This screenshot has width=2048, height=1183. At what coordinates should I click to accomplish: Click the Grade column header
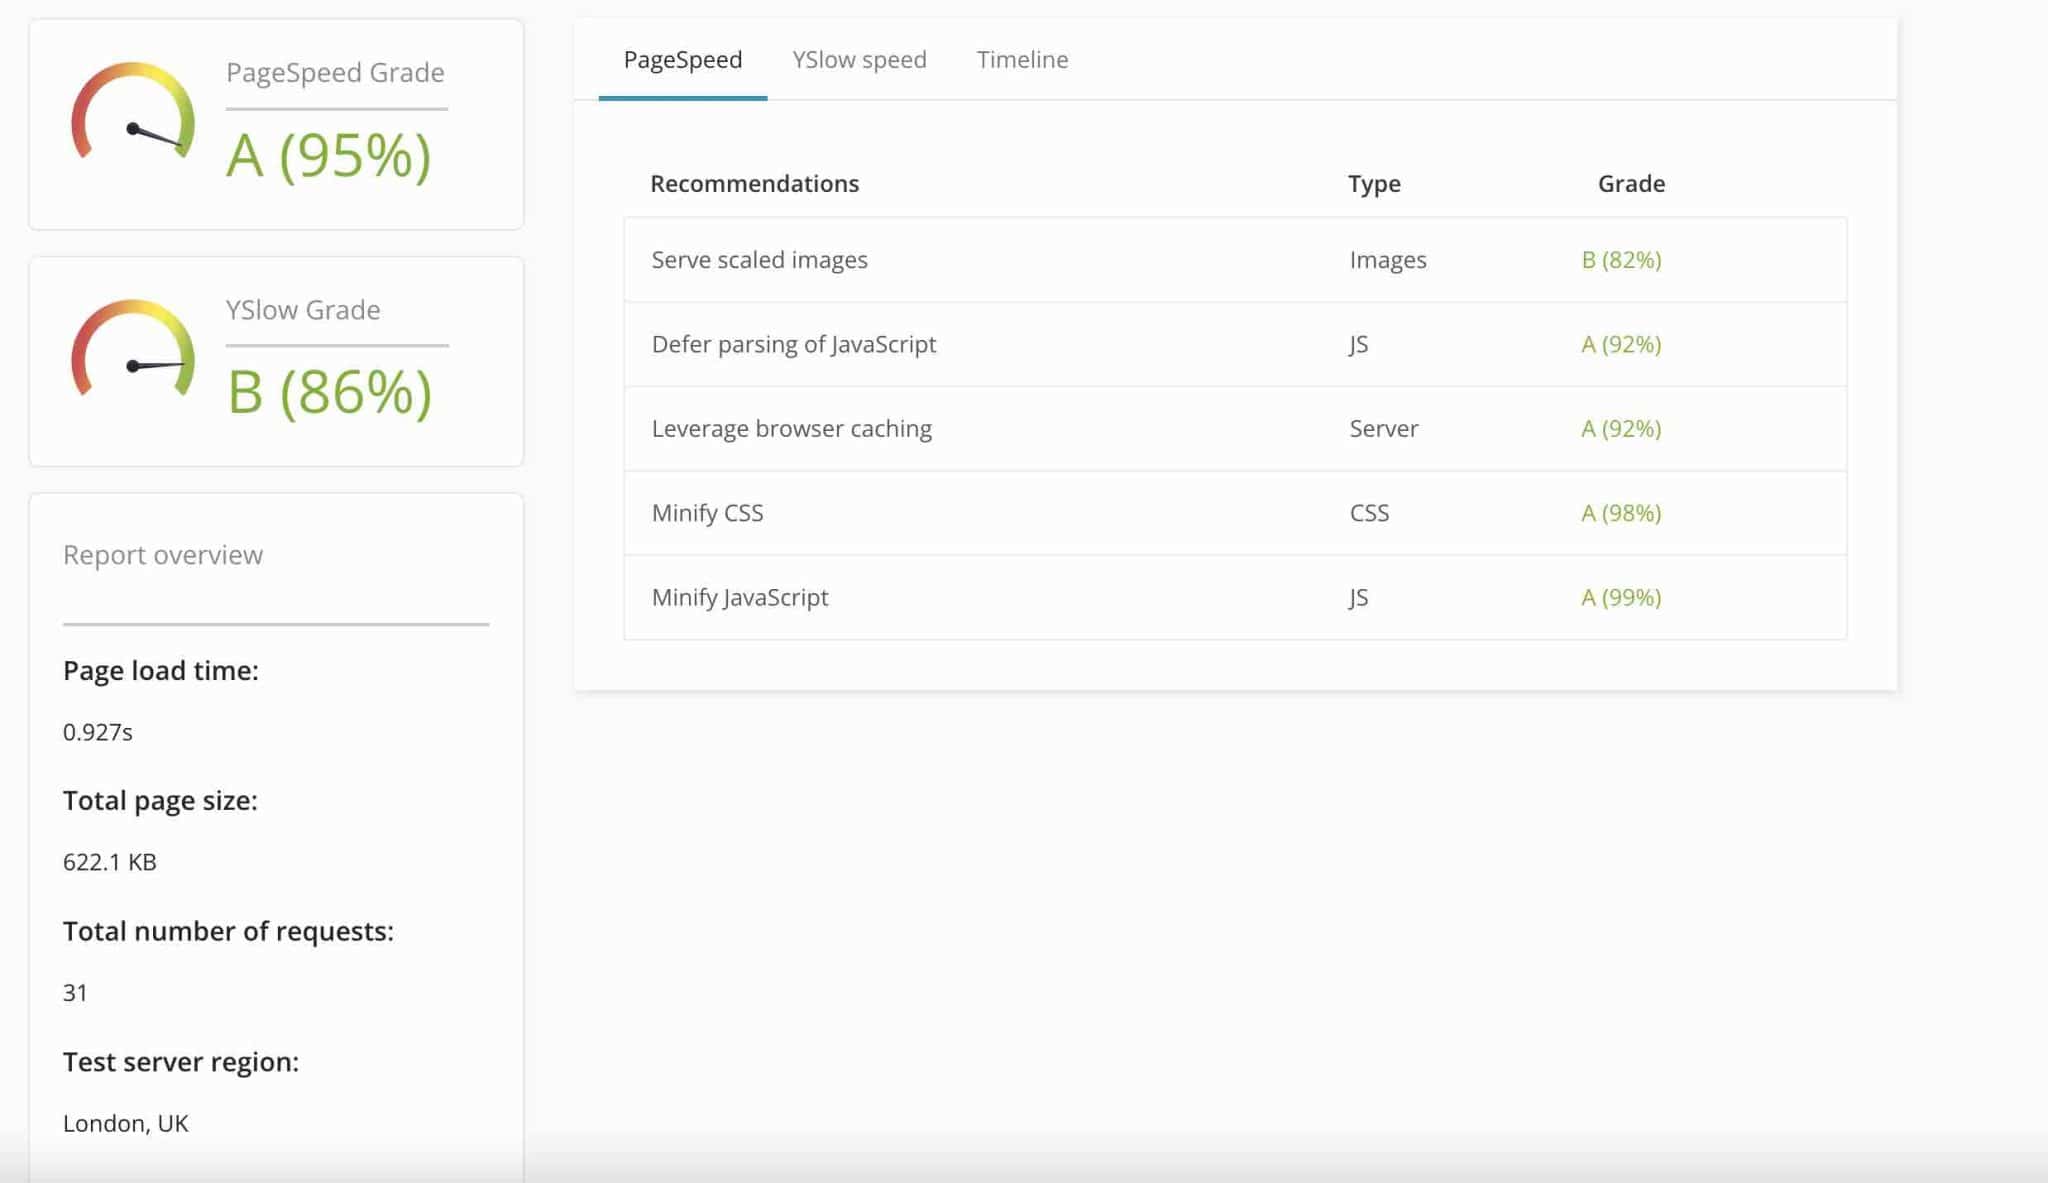(1631, 184)
